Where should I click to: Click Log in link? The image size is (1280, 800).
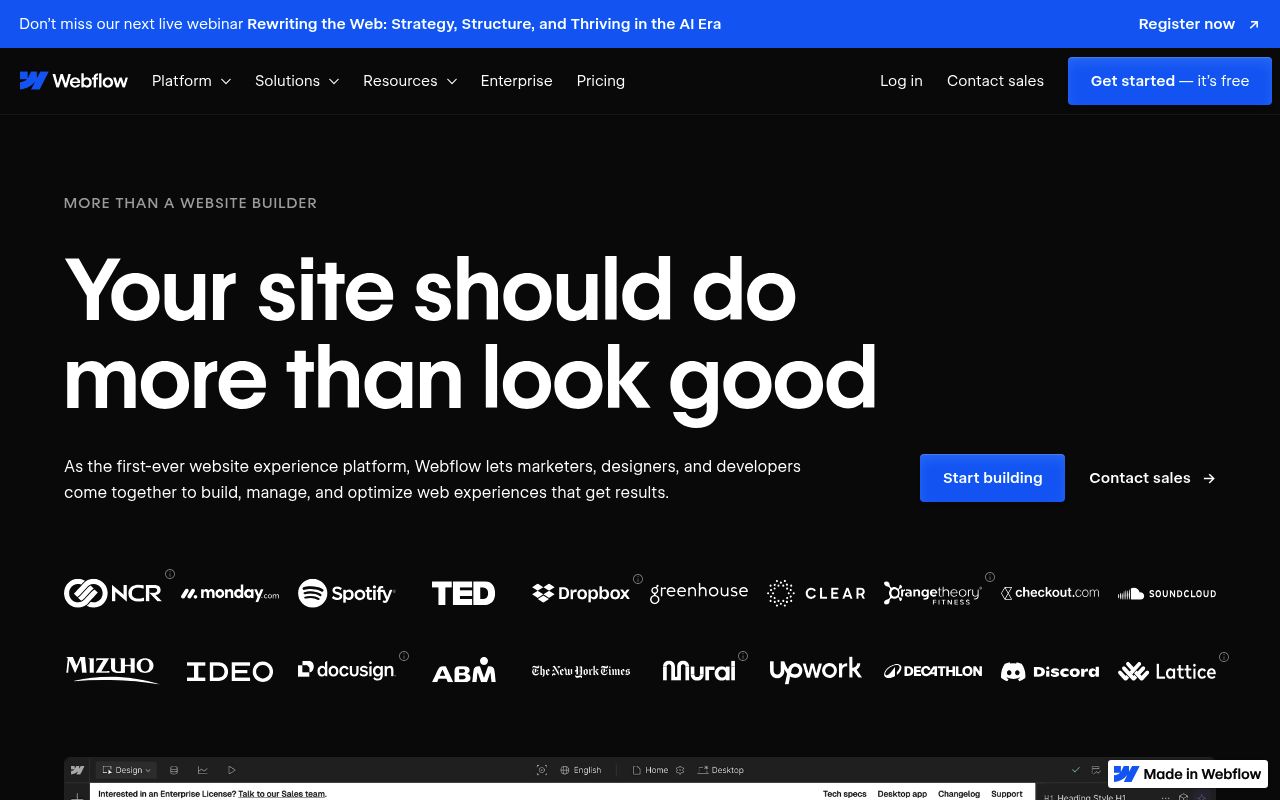point(901,81)
